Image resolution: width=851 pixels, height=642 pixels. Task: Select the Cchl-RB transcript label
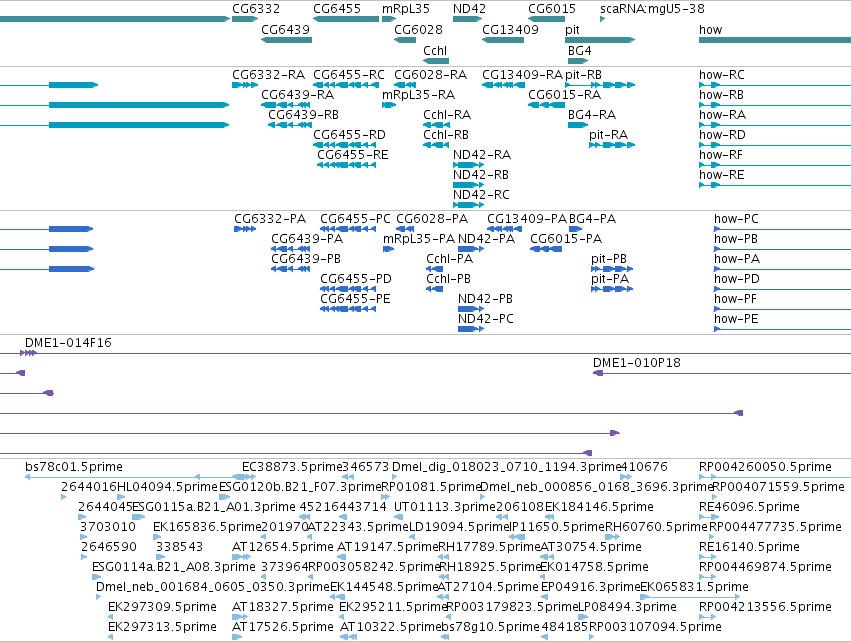[x=446, y=135]
